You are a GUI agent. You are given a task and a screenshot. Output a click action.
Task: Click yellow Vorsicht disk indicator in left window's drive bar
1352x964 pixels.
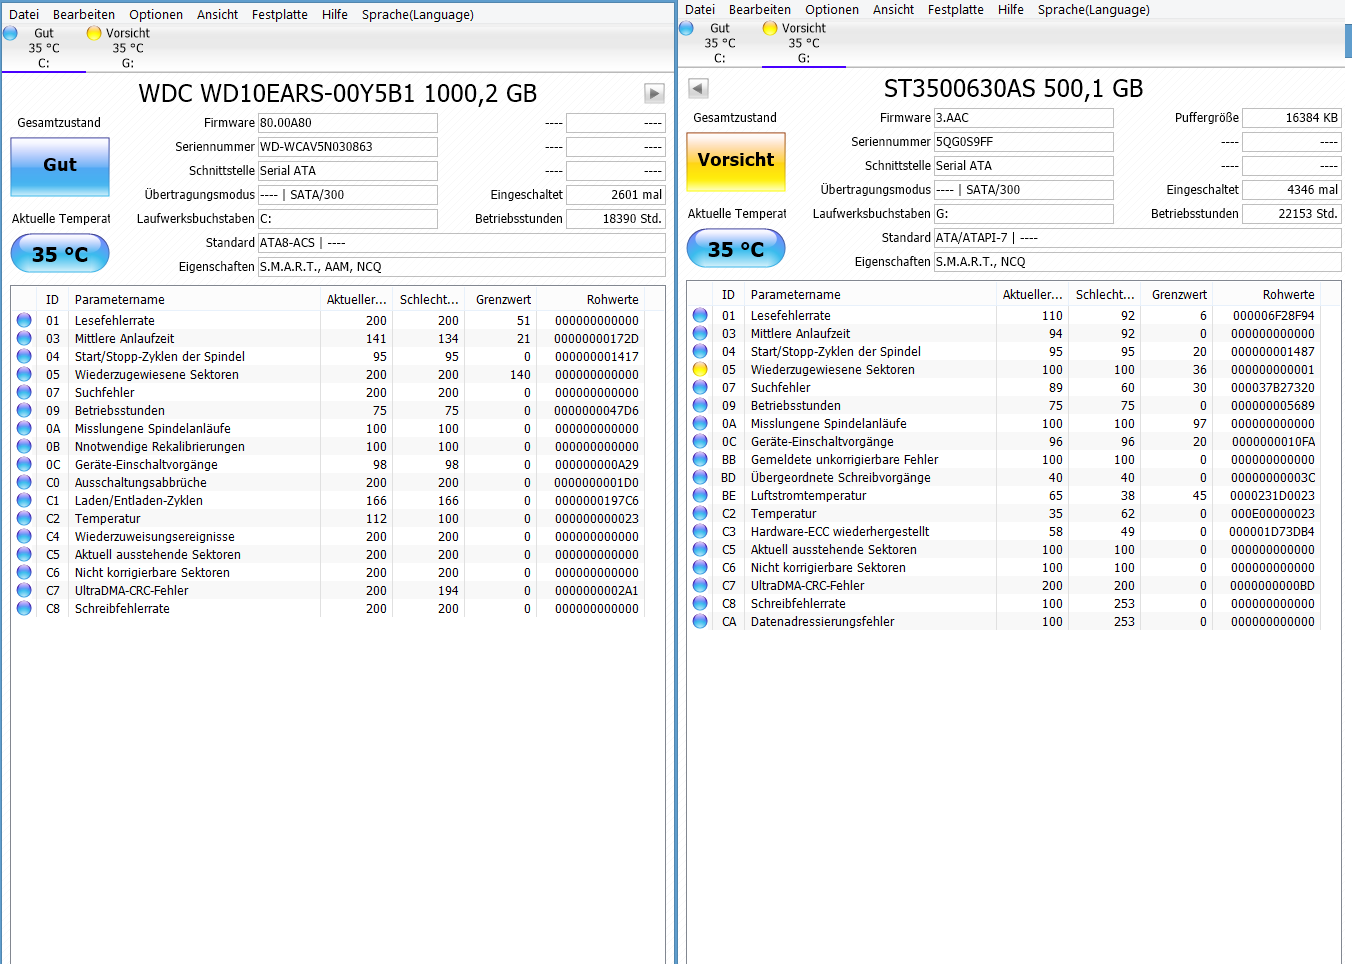pos(94,33)
